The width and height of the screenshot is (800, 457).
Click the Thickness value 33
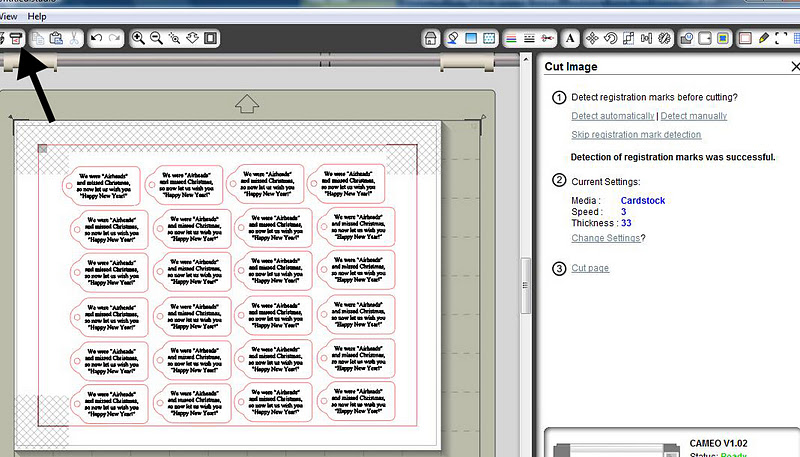pos(626,223)
